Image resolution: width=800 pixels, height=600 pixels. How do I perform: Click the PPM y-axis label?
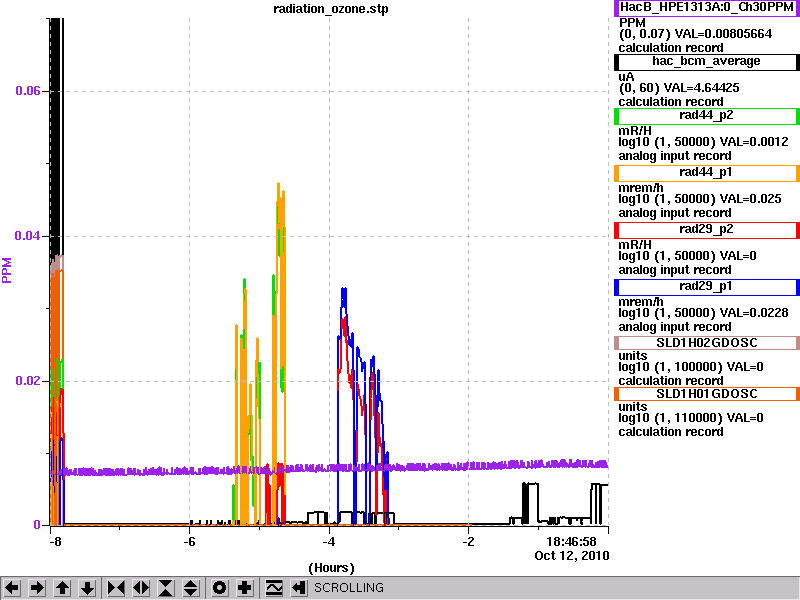point(7,270)
